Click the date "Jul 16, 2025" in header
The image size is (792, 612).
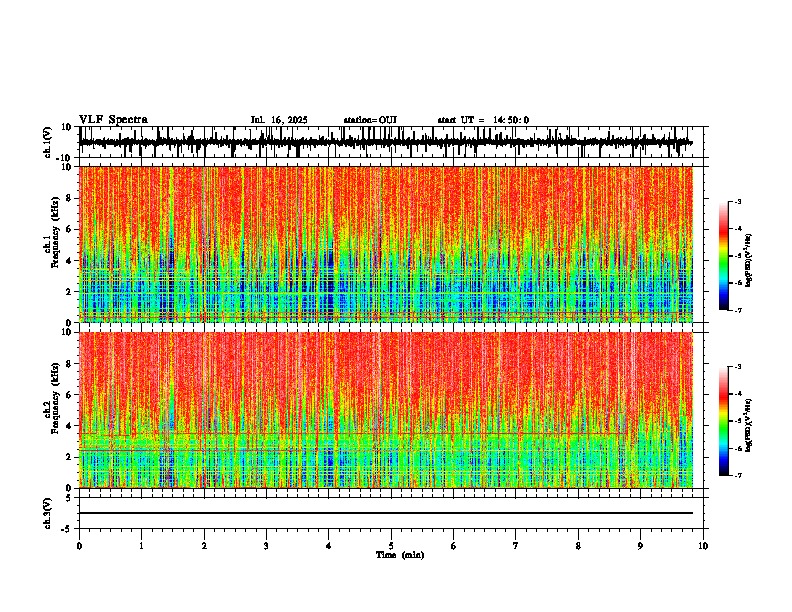tap(279, 120)
